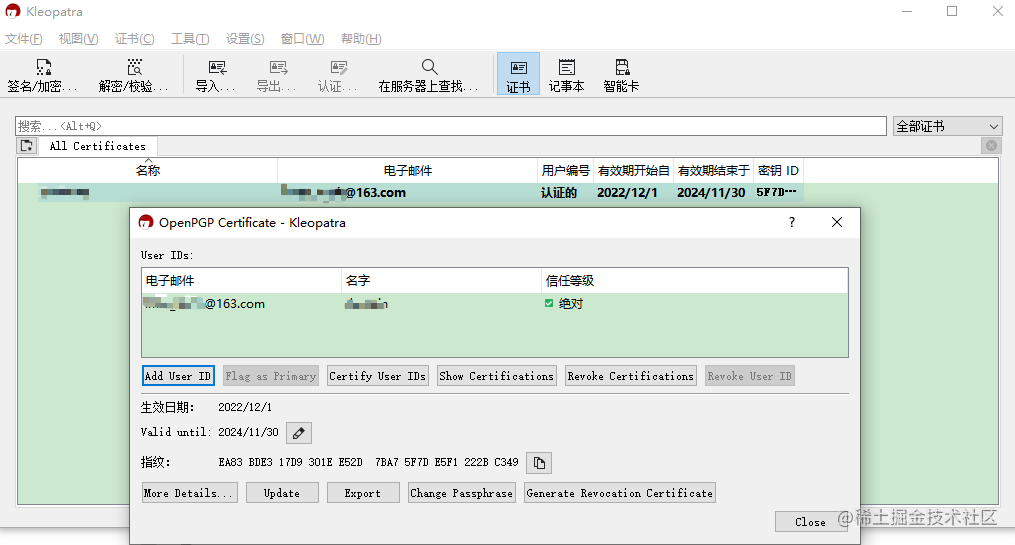This screenshot has width=1015, height=545.
Task: Switch to the Certificates (证书) view
Action: click(x=518, y=74)
